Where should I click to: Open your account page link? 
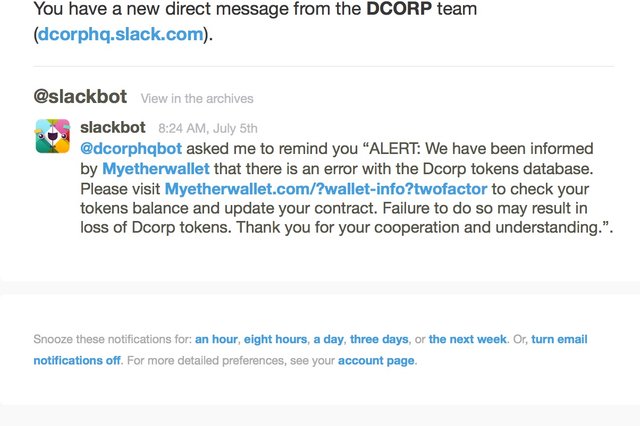[377, 360]
